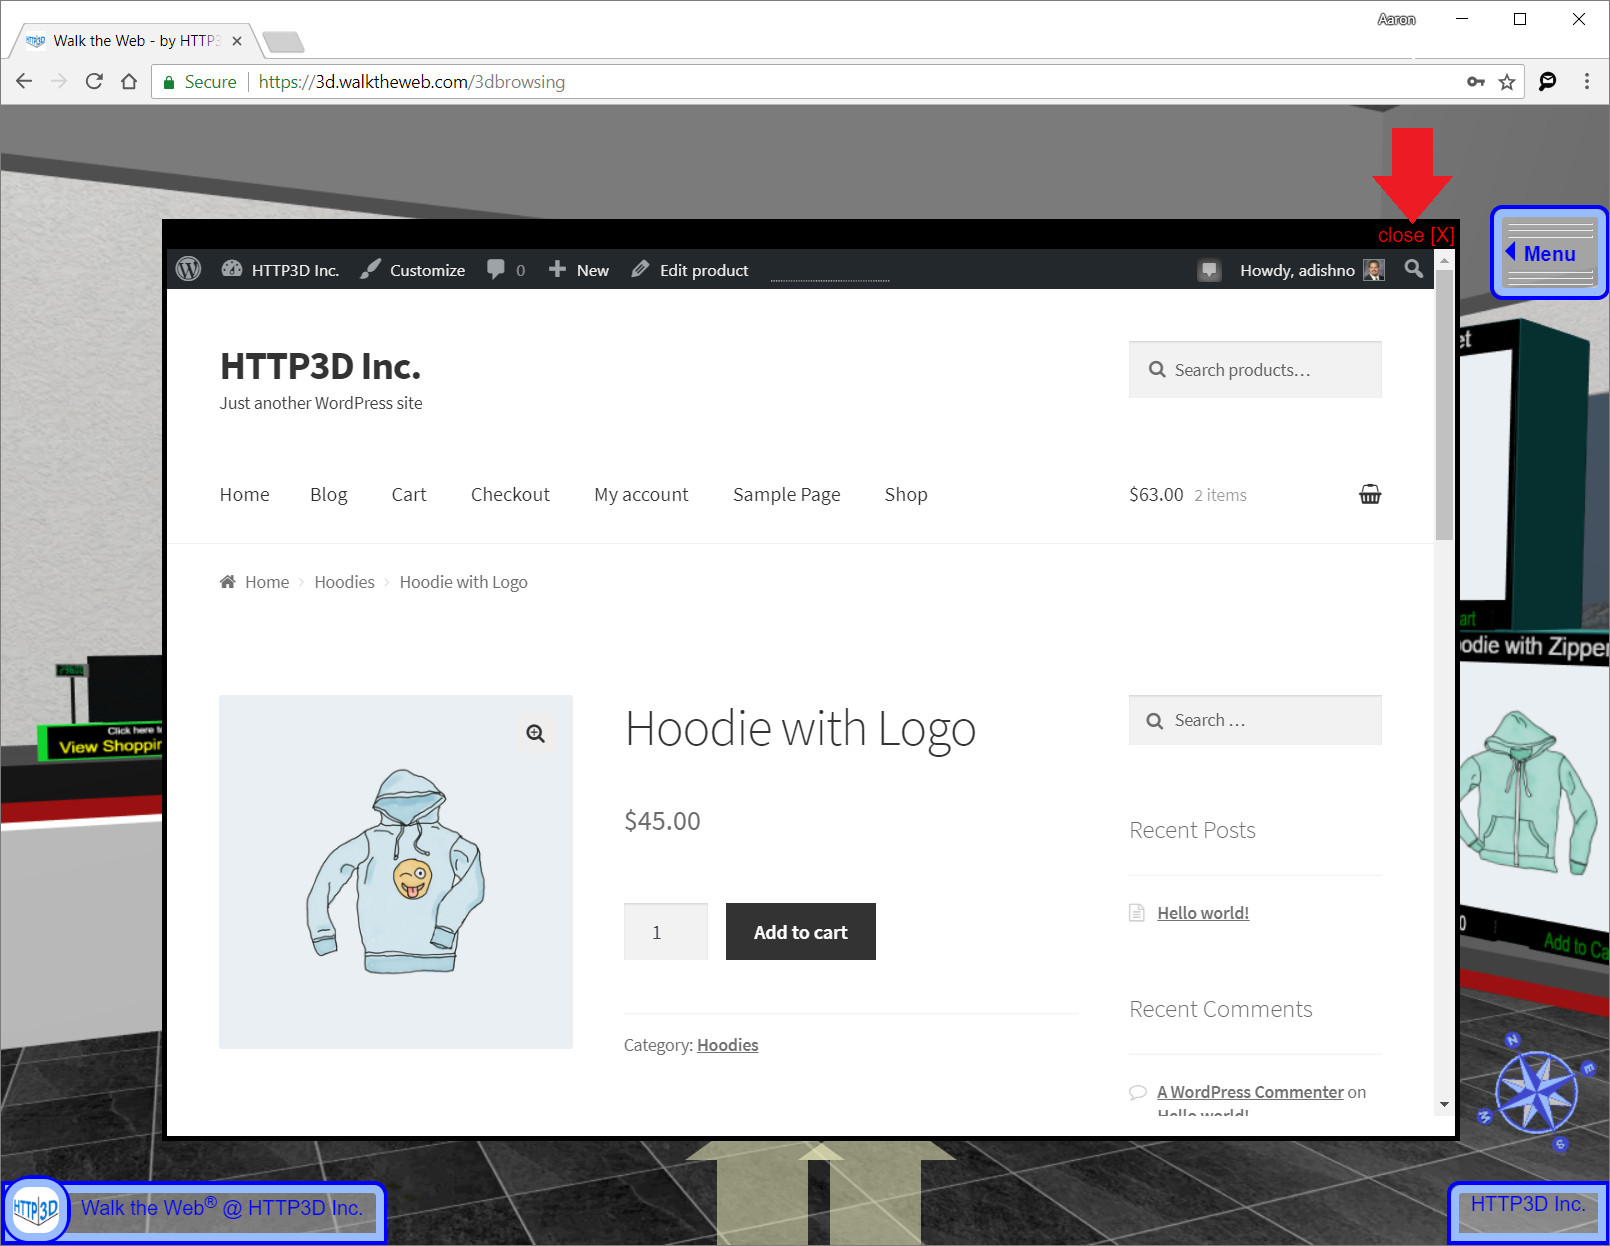Open the Blog nav menu item
Image resolution: width=1610 pixels, height=1246 pixels.
(x=329, y=495)
